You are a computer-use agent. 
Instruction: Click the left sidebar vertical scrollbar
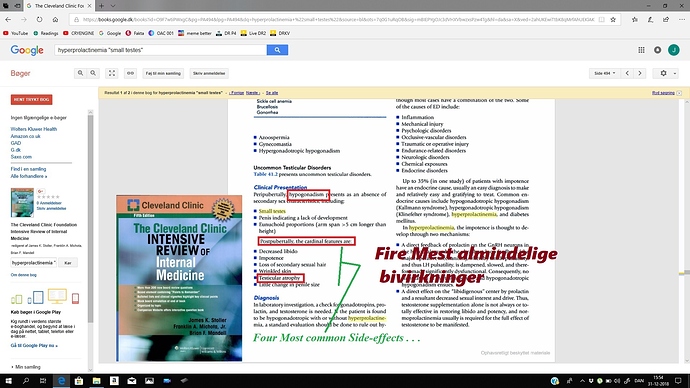91,218
